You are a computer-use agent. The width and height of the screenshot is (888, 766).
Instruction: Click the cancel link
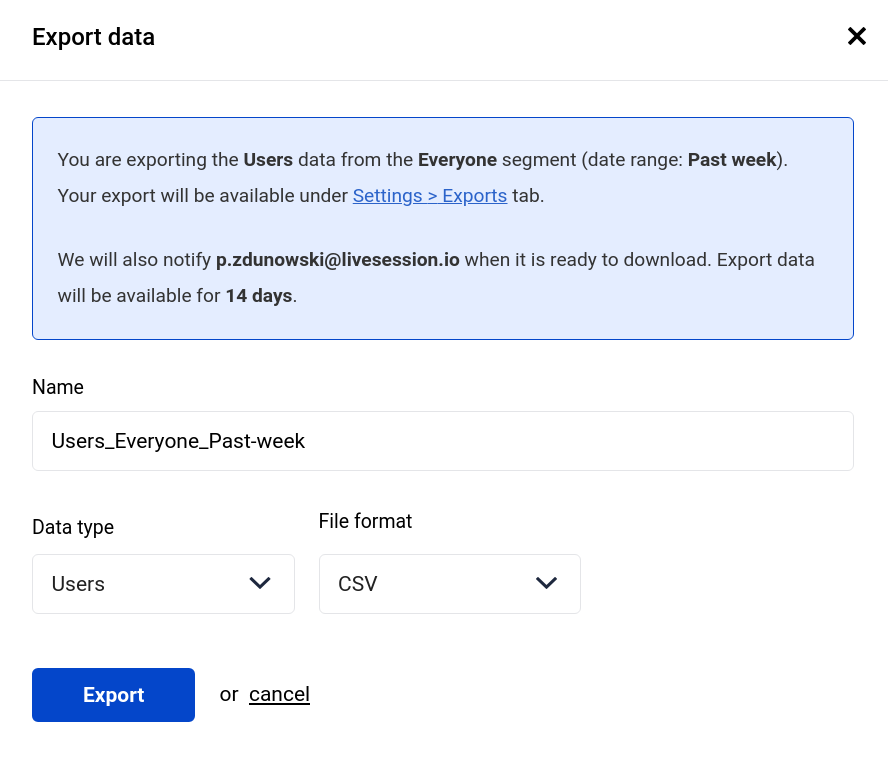pos(279,694)
